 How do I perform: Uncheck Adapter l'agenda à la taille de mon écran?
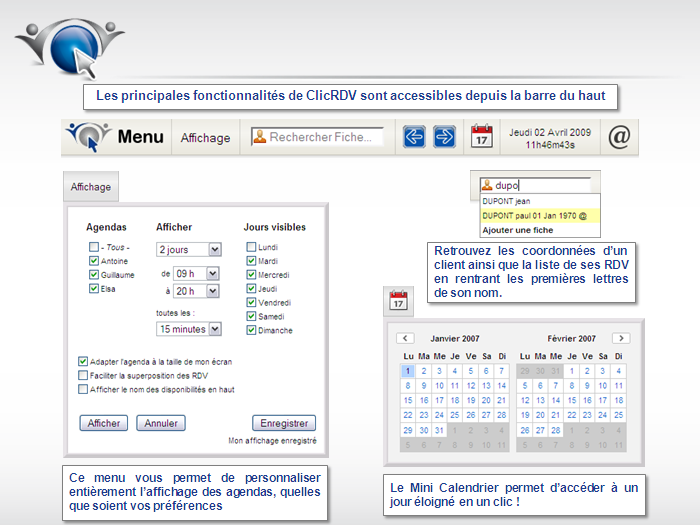tap(83, 361)
